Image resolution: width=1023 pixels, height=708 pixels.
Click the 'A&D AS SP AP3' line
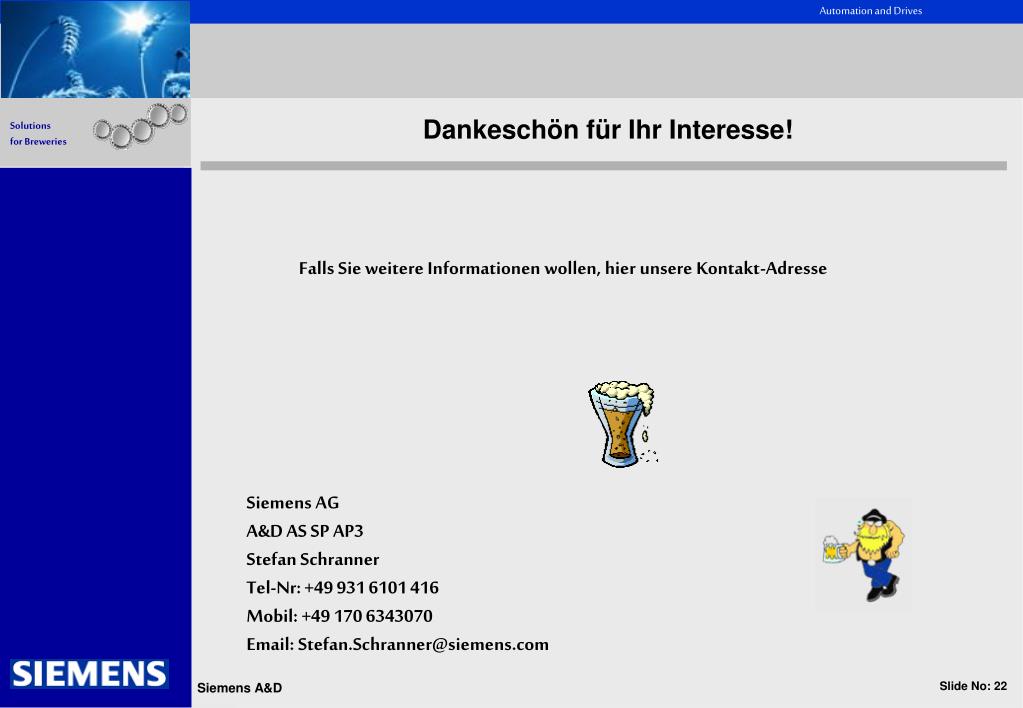pos(305,531)
